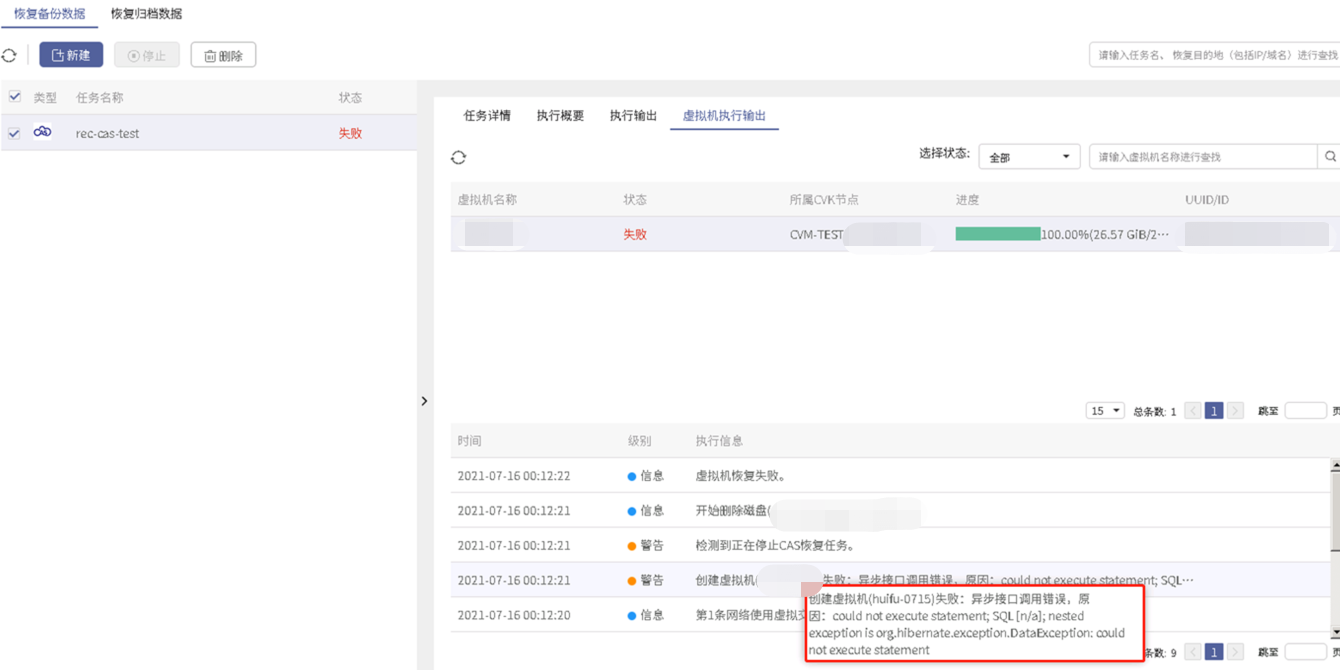Click the 任务名称 column header in the task list

pos(100,98)
